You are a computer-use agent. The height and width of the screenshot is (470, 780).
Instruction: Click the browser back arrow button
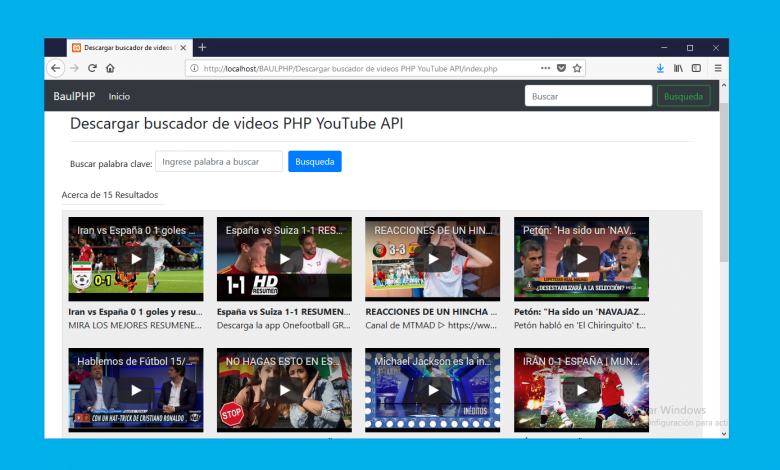coord(56,68)
